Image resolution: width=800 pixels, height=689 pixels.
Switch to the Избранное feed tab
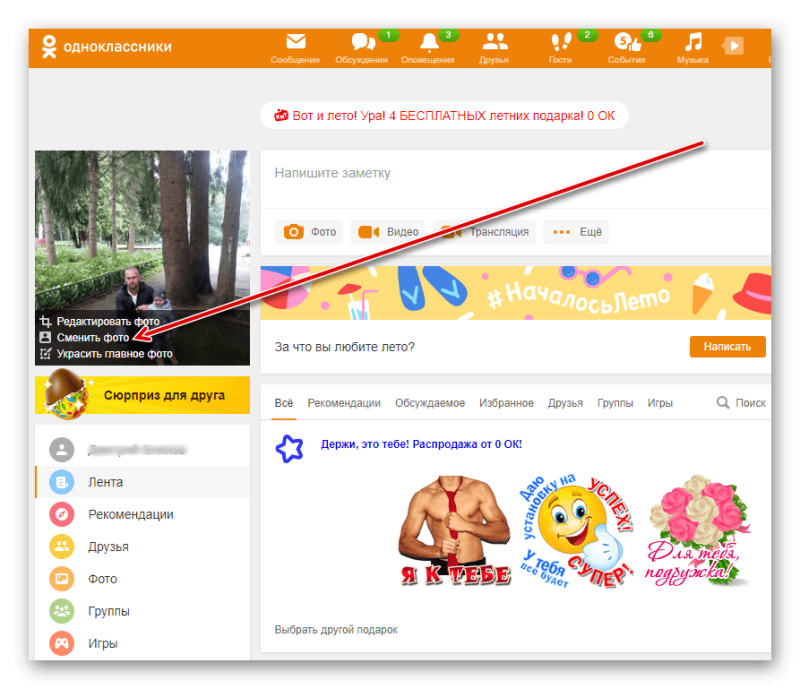[x=506, y=403]
